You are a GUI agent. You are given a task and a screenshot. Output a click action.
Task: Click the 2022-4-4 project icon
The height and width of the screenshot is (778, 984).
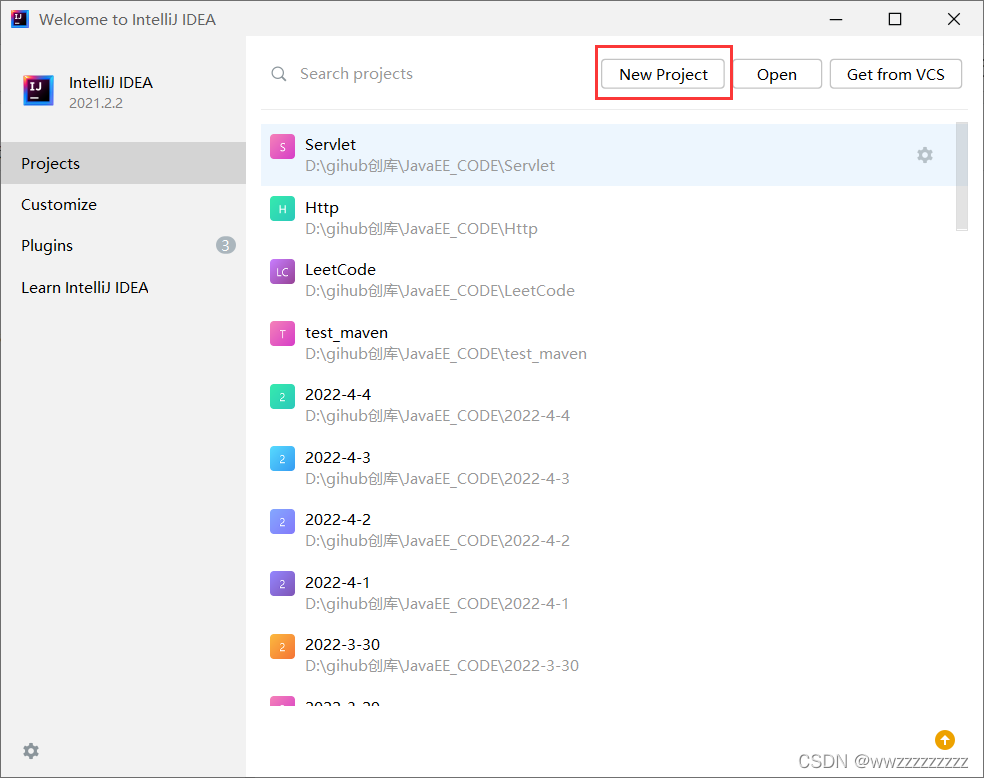[282, 397]
